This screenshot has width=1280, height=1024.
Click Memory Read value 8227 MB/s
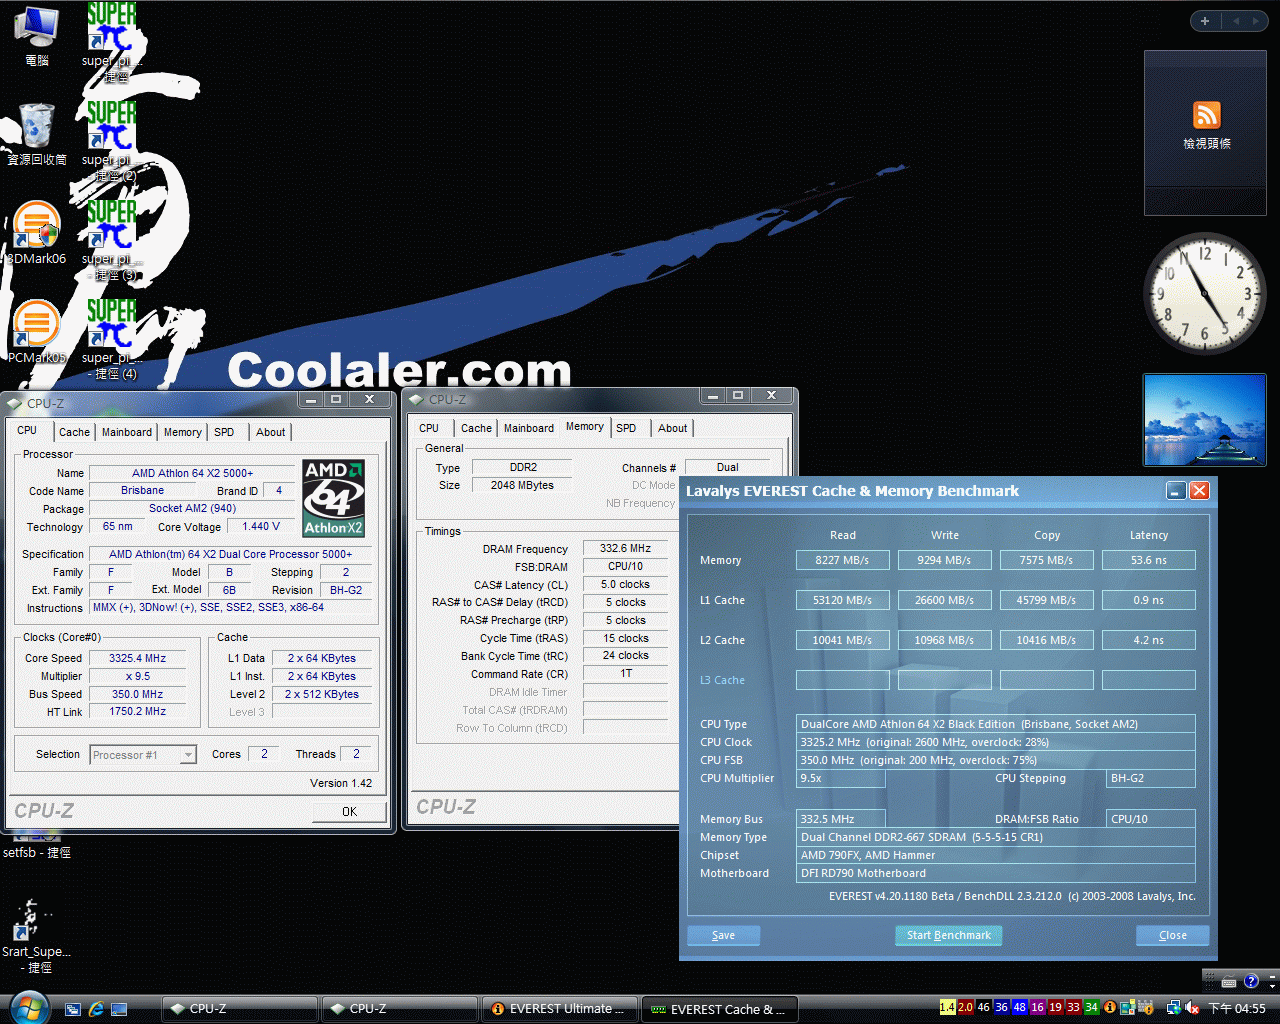pyautogui.click(x=842, y=560)
